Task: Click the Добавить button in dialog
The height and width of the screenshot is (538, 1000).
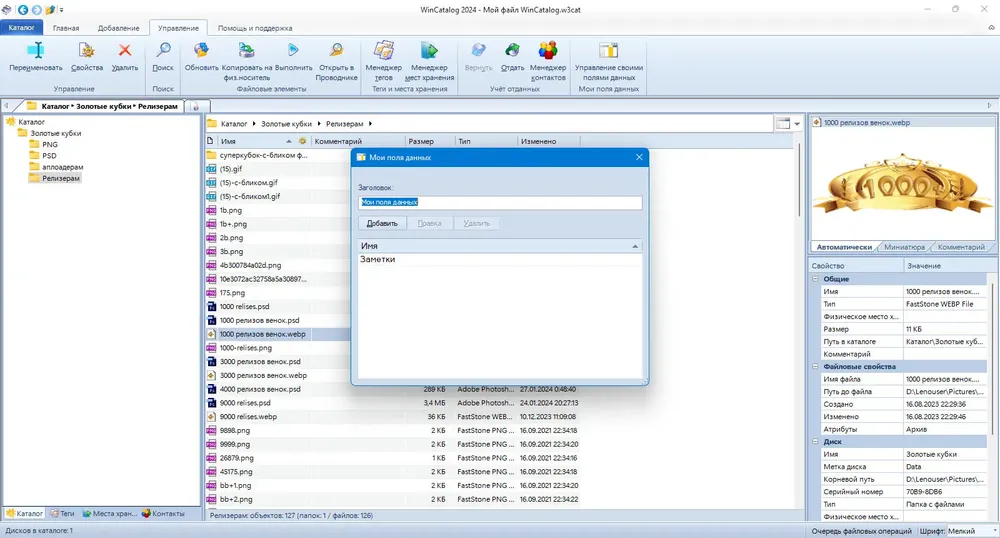Action: point(382,223)
